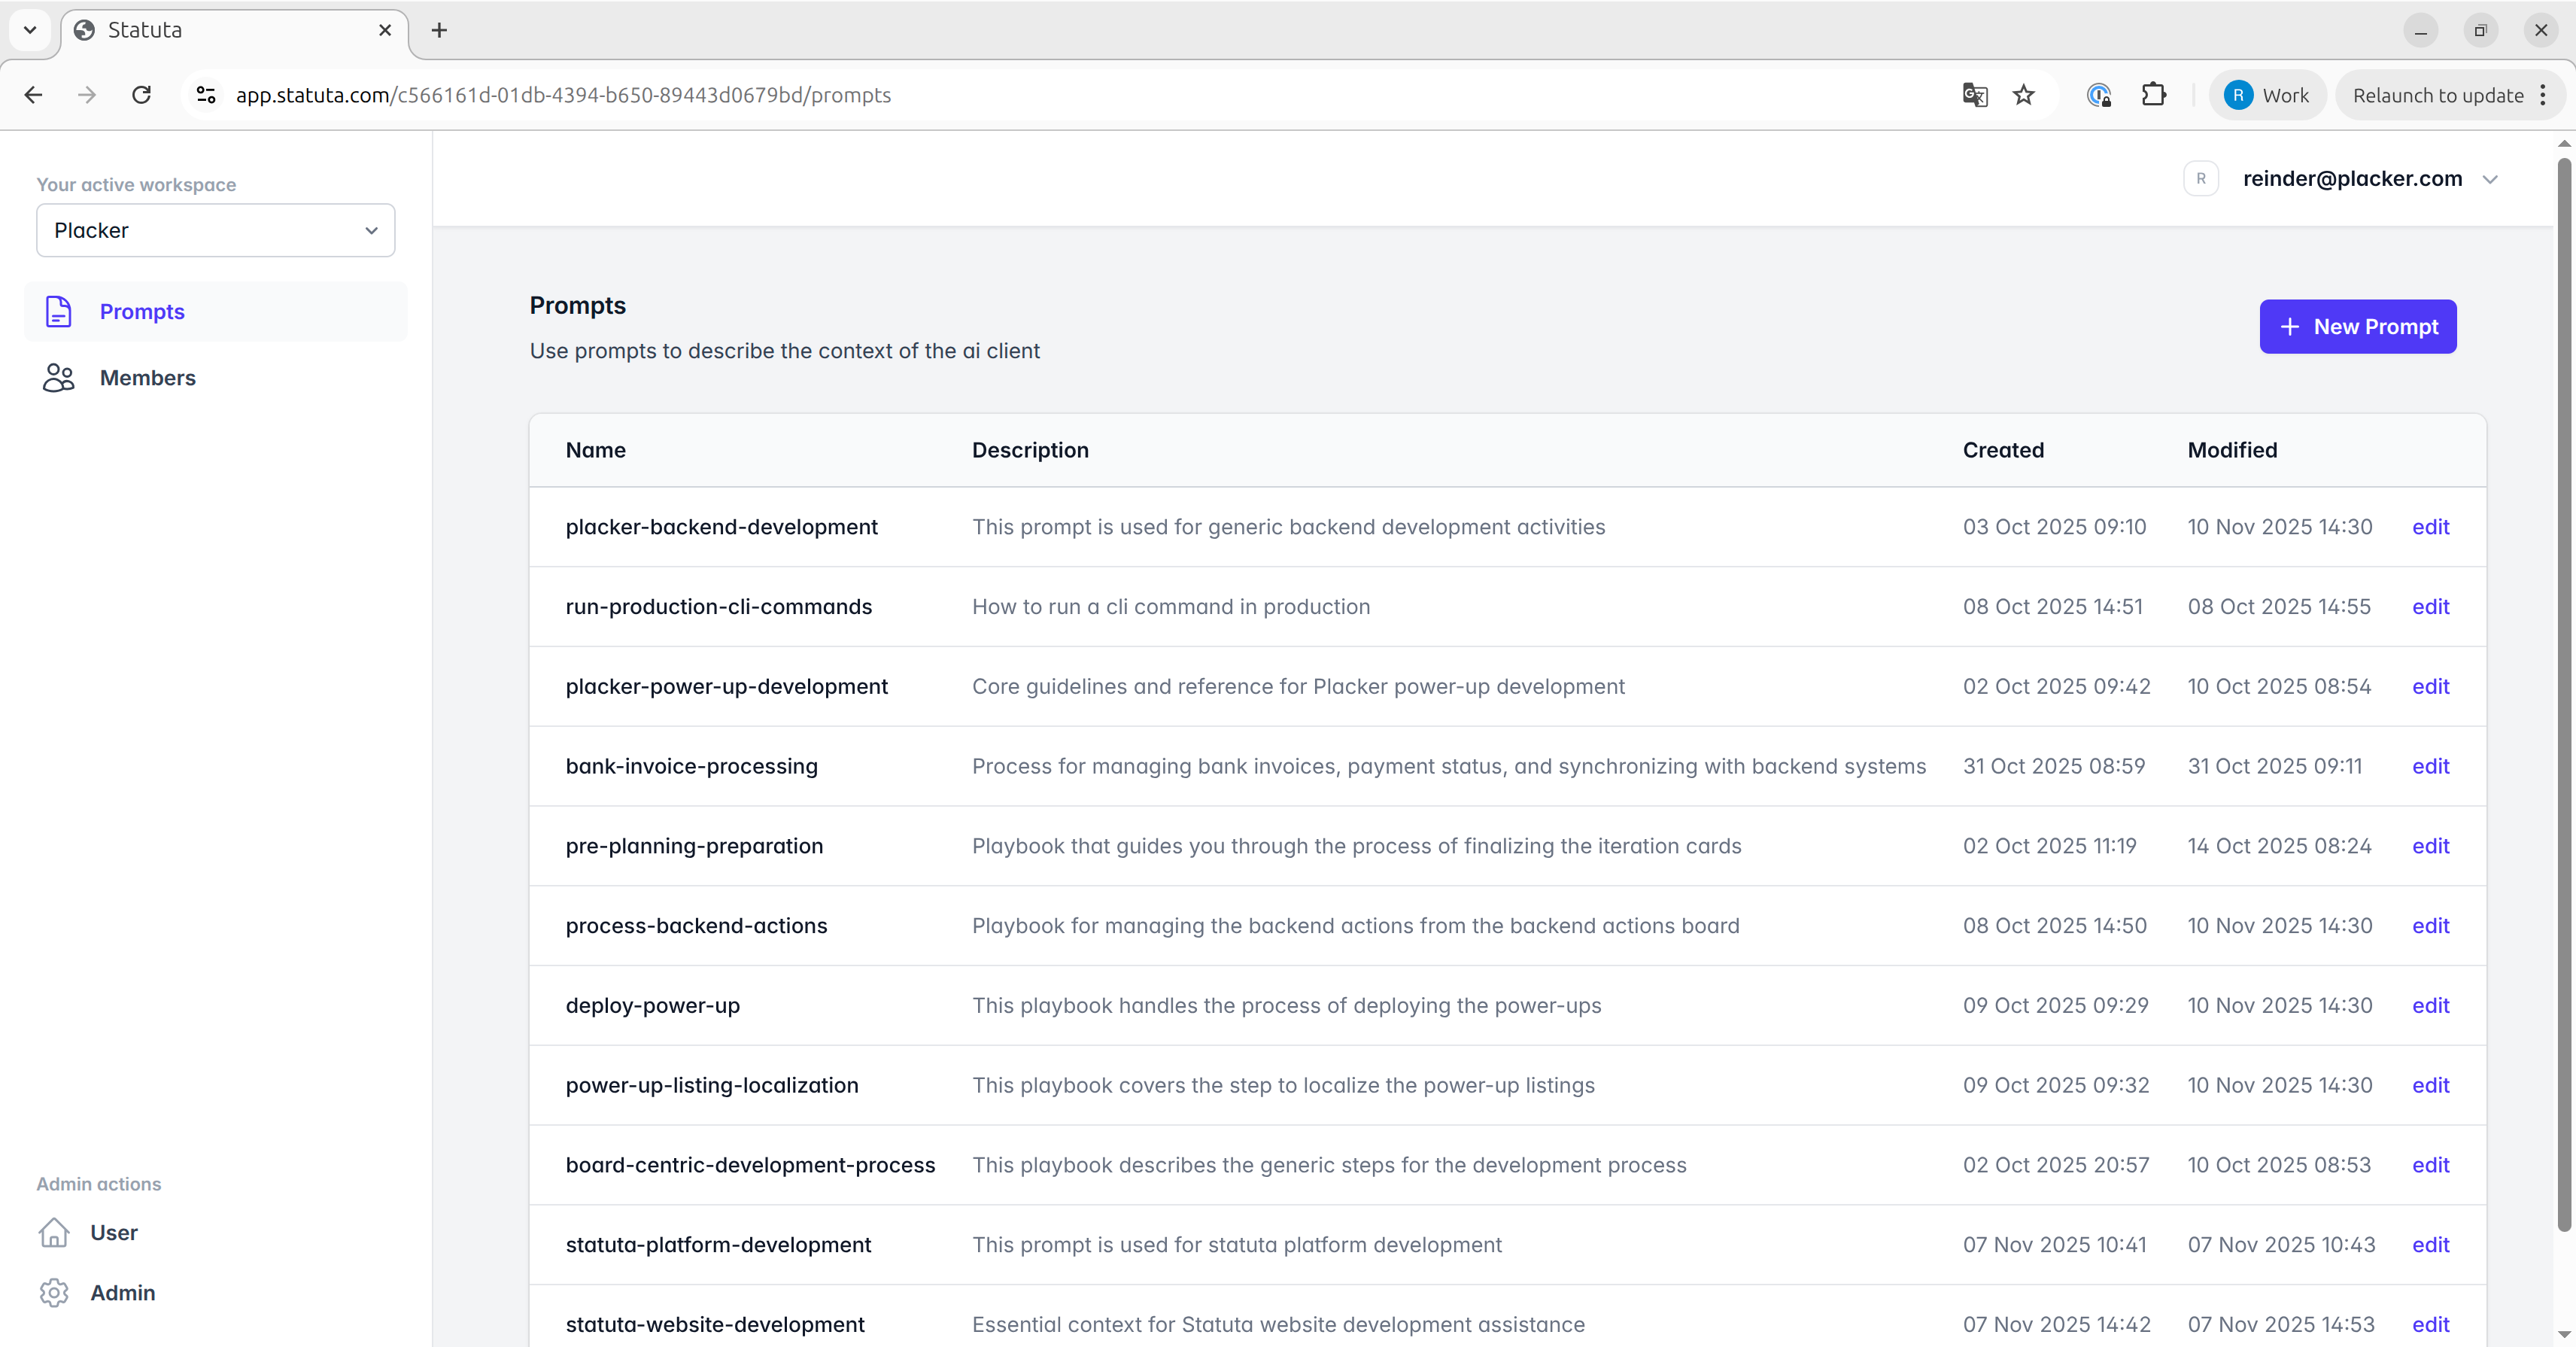
Task: Open the Placker workspace dropdown
Action: coord(214,230)
